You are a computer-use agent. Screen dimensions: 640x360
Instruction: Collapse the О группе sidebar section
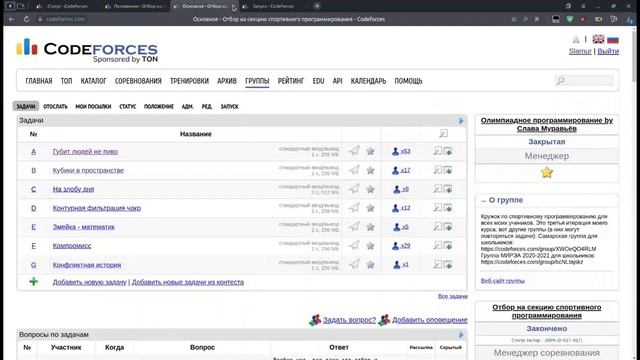[483, 201]
